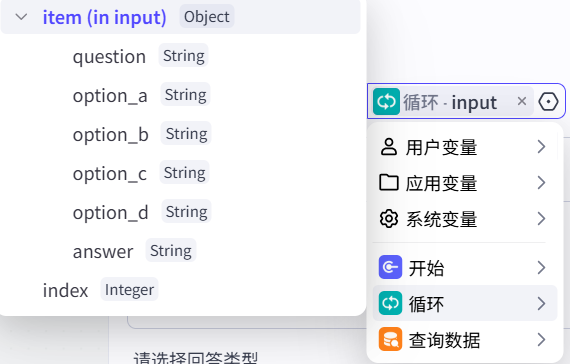This screenshot has width=570, height=364.
Task: Click the user icon beside 用户变量
Action: click(389, 147)
